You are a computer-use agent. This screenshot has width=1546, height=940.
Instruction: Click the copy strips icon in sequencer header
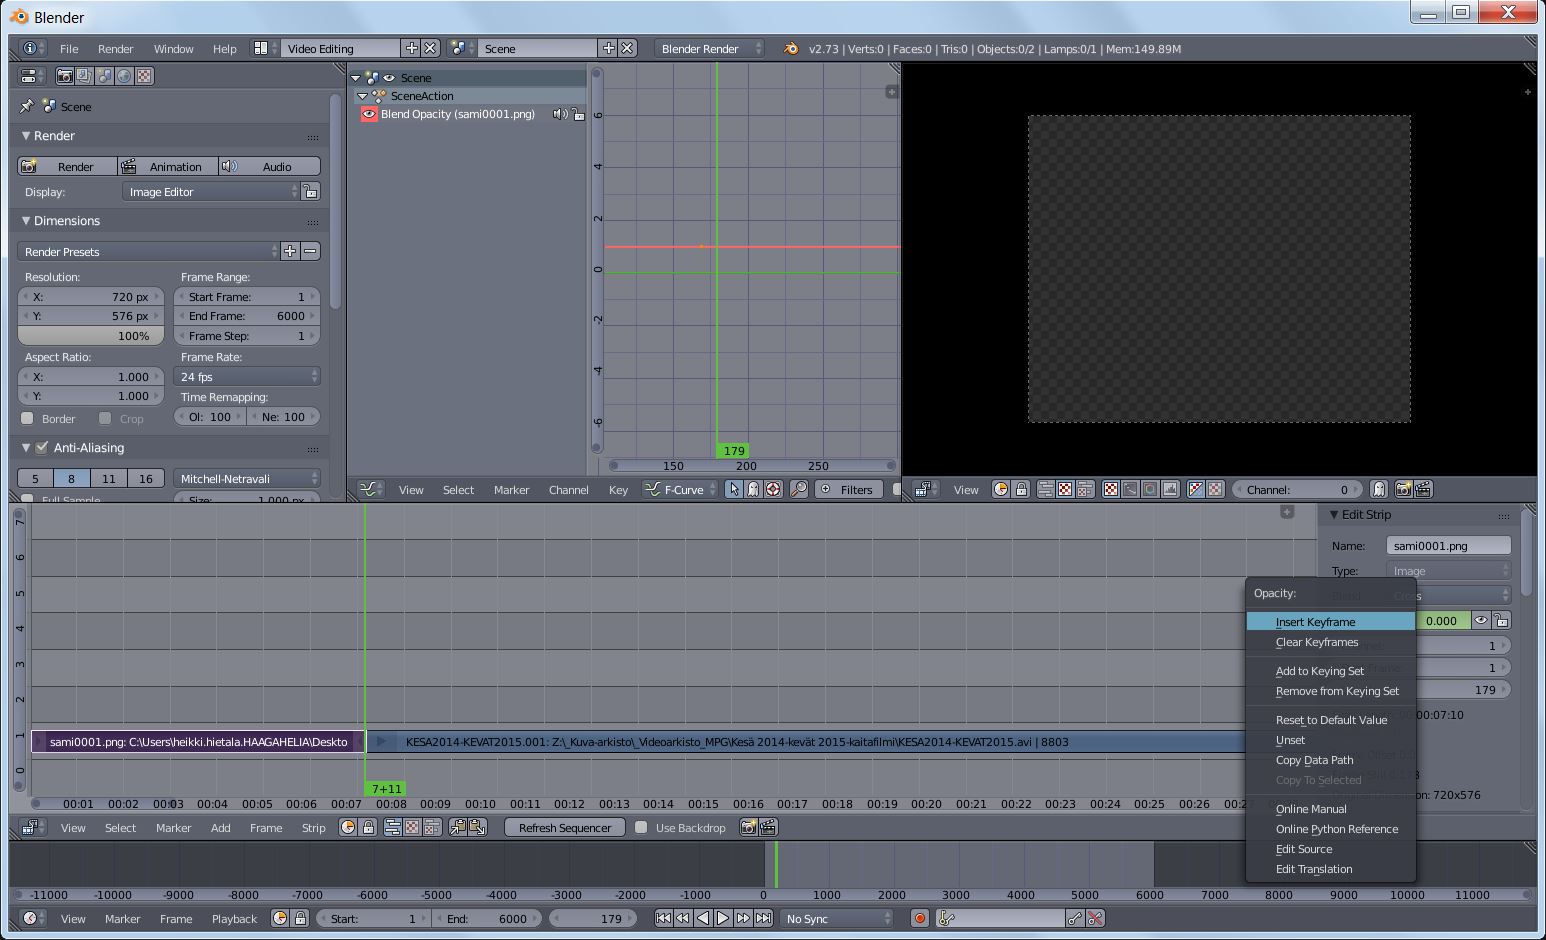458,827
